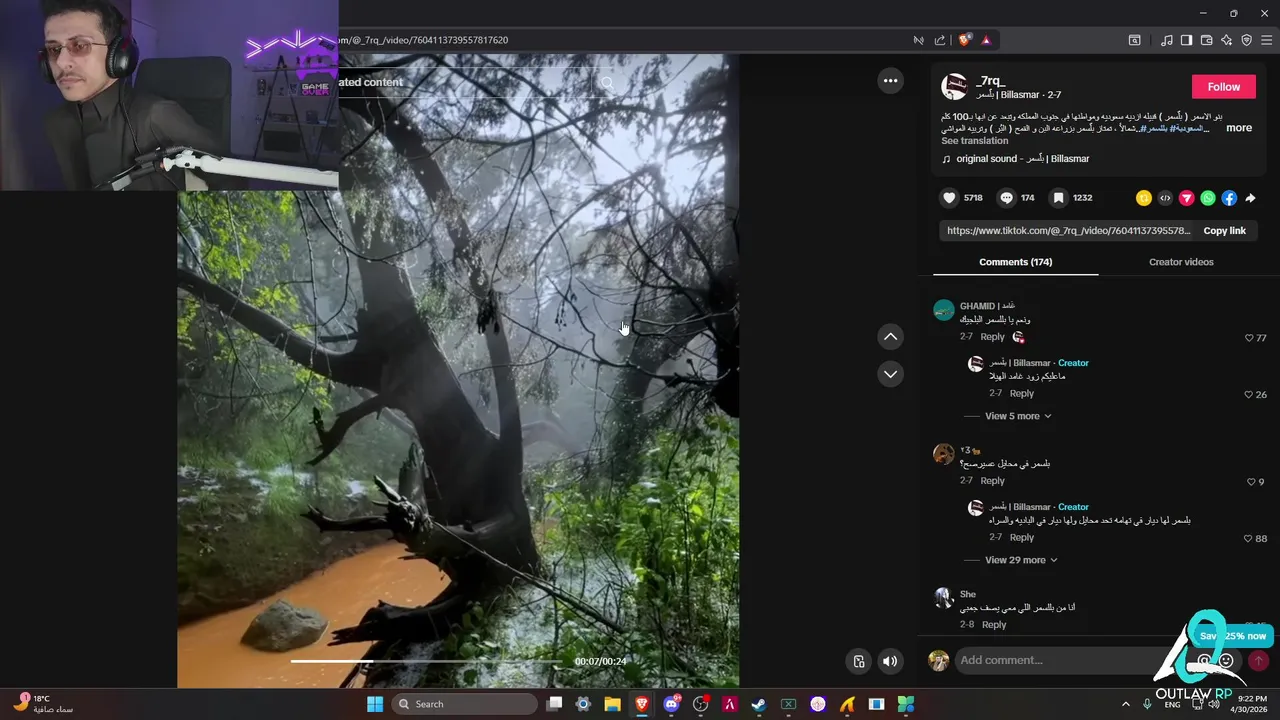The image size is (1280, 720).
Task: Switch to Comments (174) tab
Action: (1015, 262)
